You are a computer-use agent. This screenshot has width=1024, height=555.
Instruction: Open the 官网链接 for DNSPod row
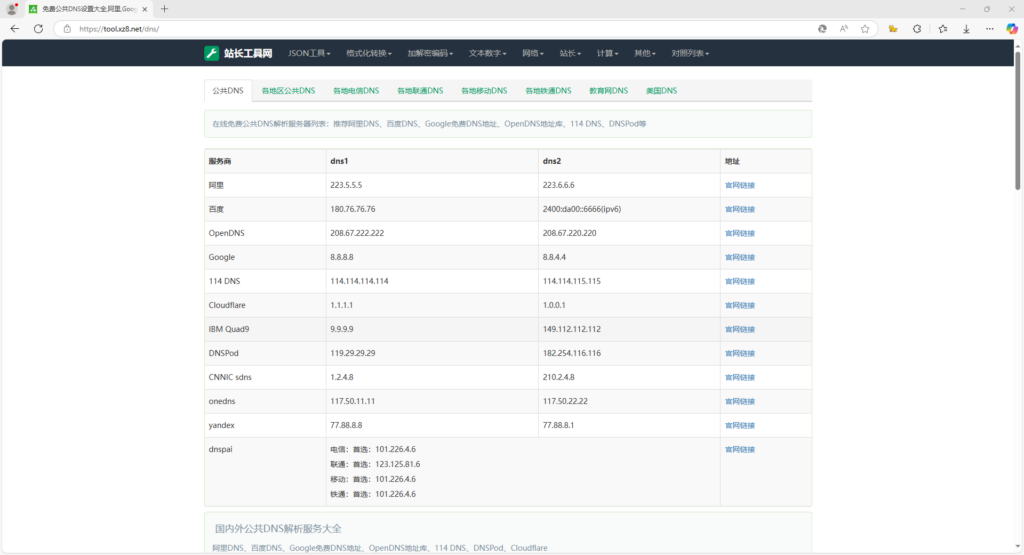tap(740, 353)
